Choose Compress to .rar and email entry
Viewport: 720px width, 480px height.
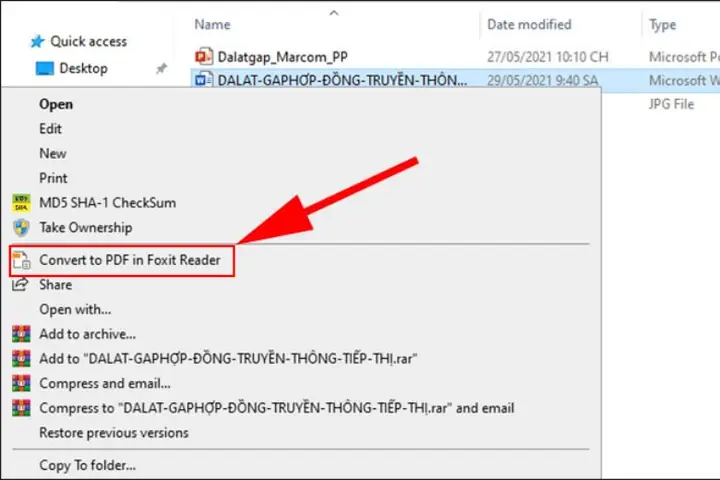[277, 408]
